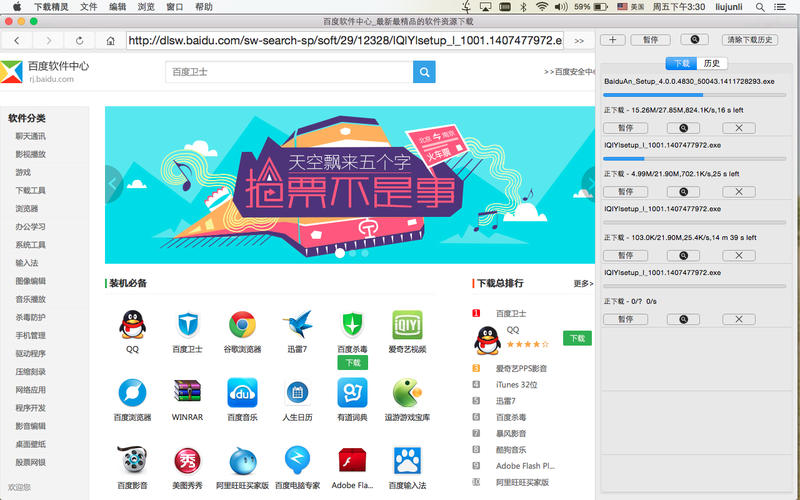This screenshot has width=800, height=500.
Task: Open iTunes 32位 in download ranking
Action: coord(516,385)
